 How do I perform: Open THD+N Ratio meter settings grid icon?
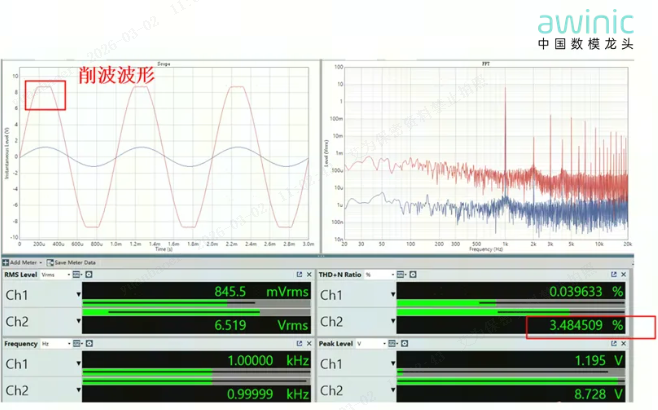pyautogui.click(x=401, y=275)
